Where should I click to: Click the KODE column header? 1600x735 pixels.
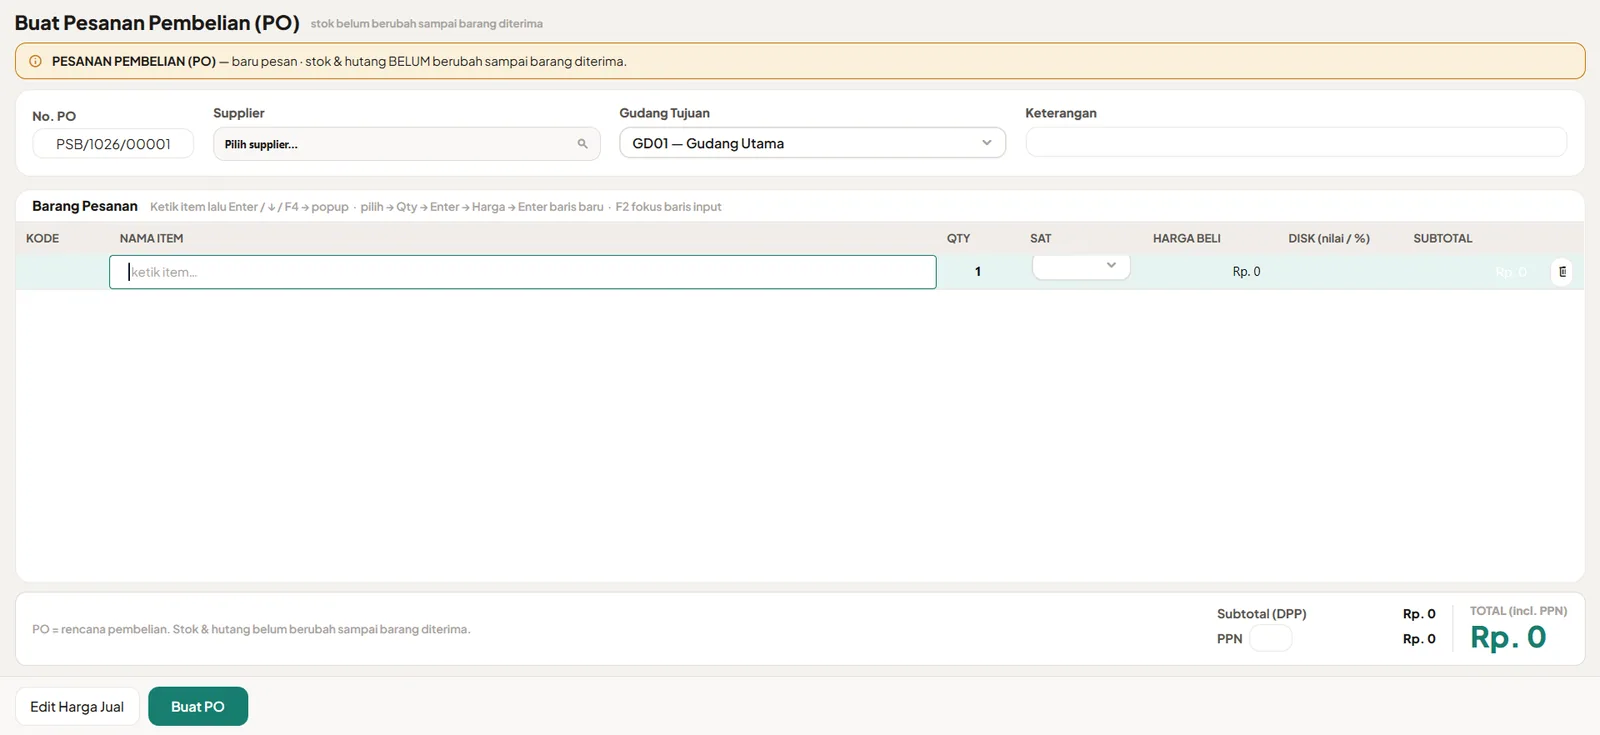43,238
